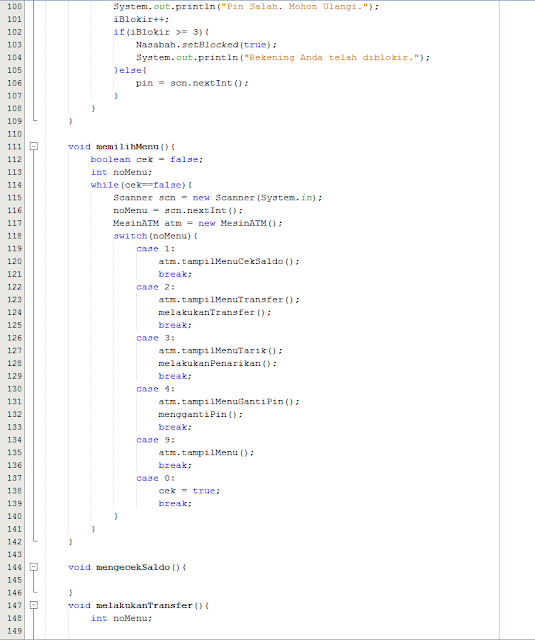Viewport: 535px width, 640px height.
Task: Click melakukanPenarikan(); call
Action: coord(218,363)
